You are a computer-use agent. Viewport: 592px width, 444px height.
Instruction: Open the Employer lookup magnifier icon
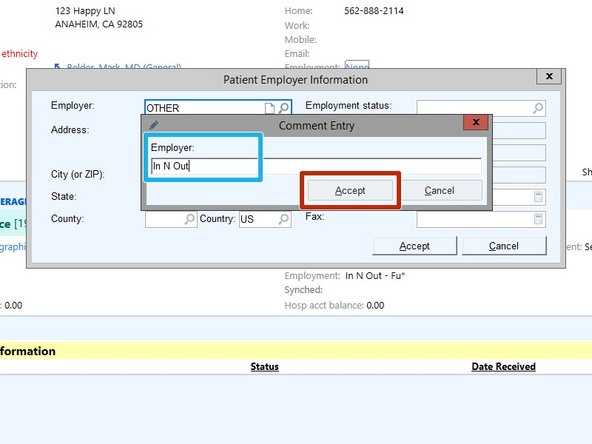pos(284,108)
